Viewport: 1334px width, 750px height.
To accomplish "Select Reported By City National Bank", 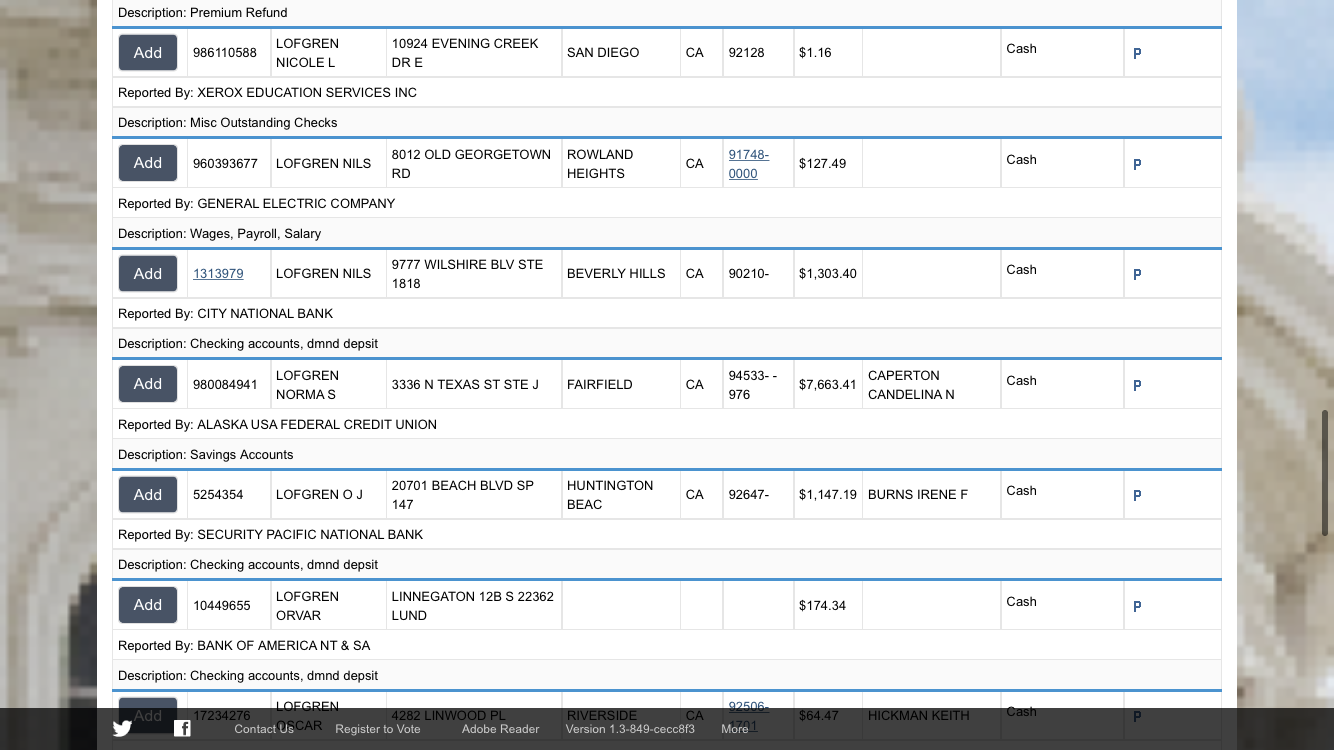I will click(226, 314).
